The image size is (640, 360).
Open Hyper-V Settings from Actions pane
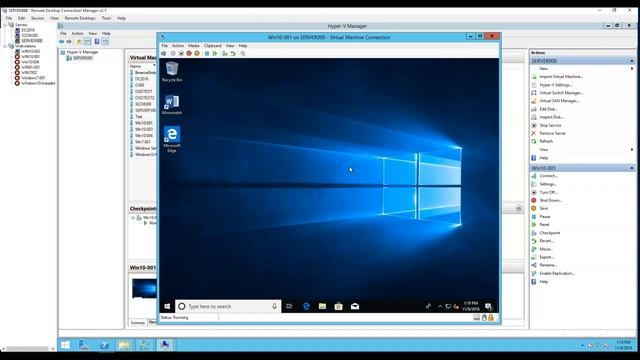556,85
